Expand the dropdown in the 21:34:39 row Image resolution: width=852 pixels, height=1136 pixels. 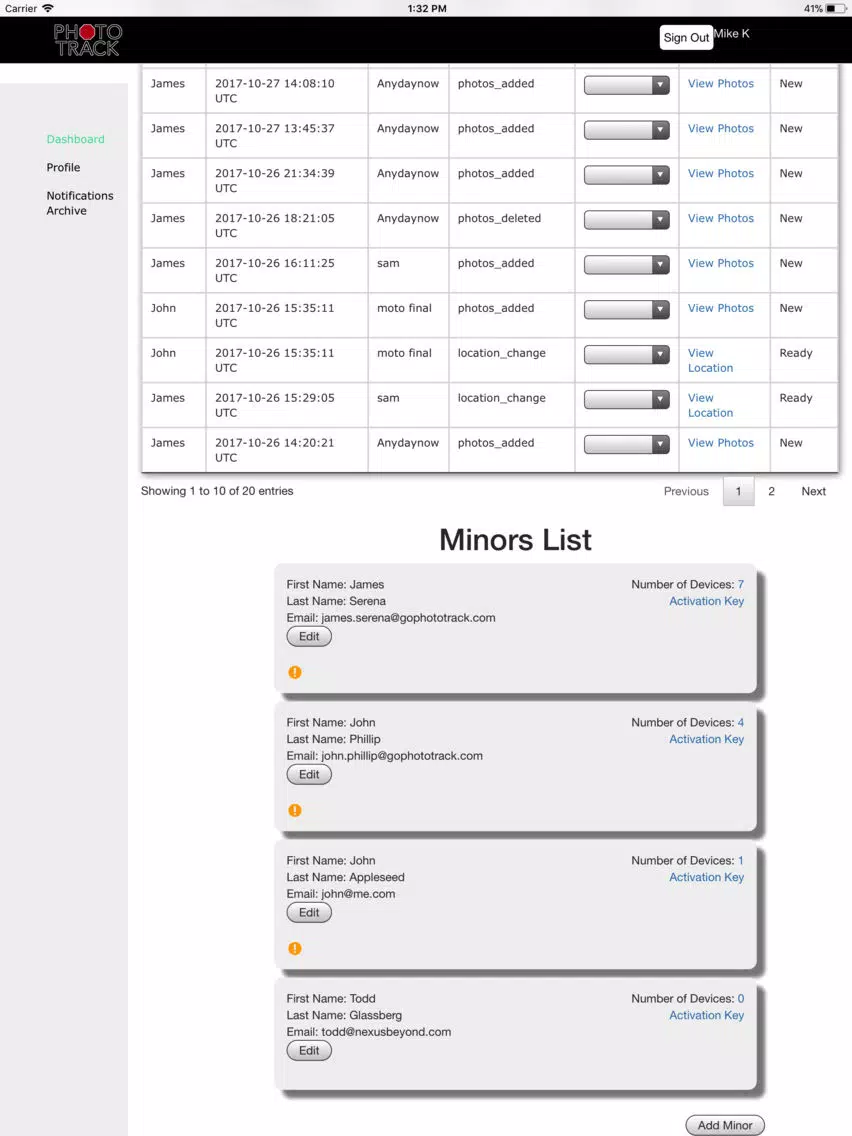pos(627,175)
